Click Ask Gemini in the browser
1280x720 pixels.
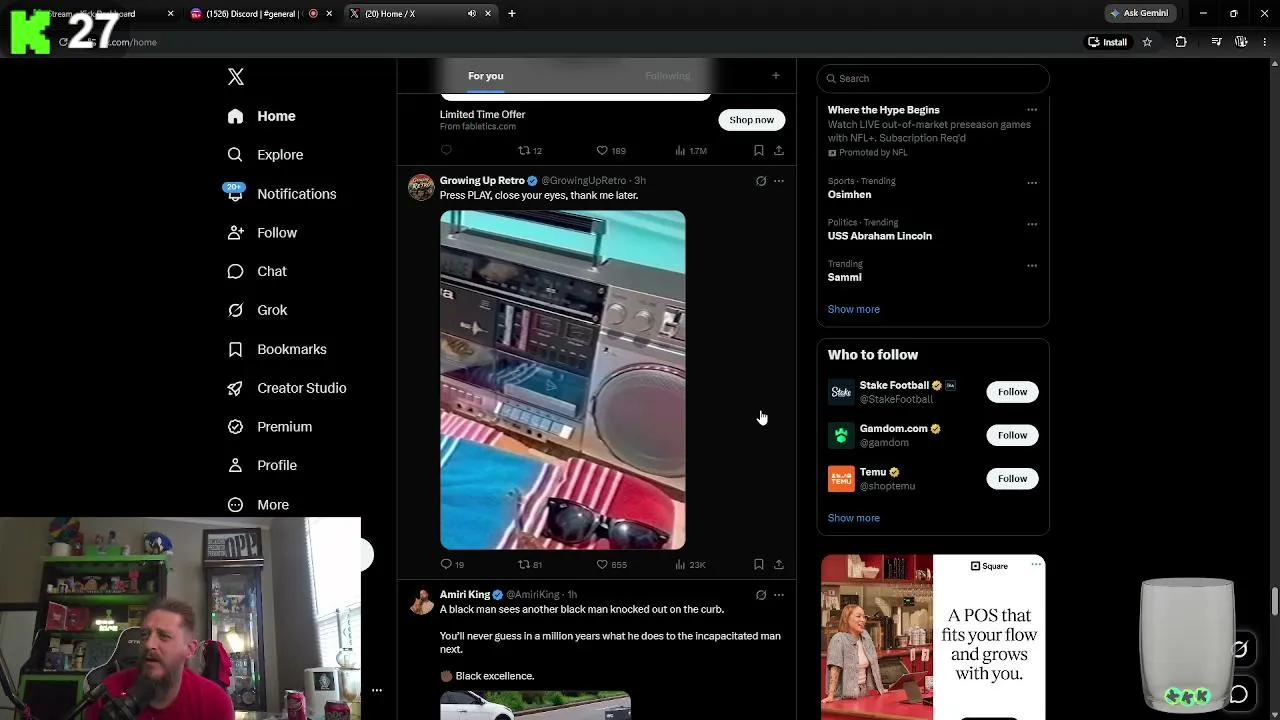(x=1138, y=13)
